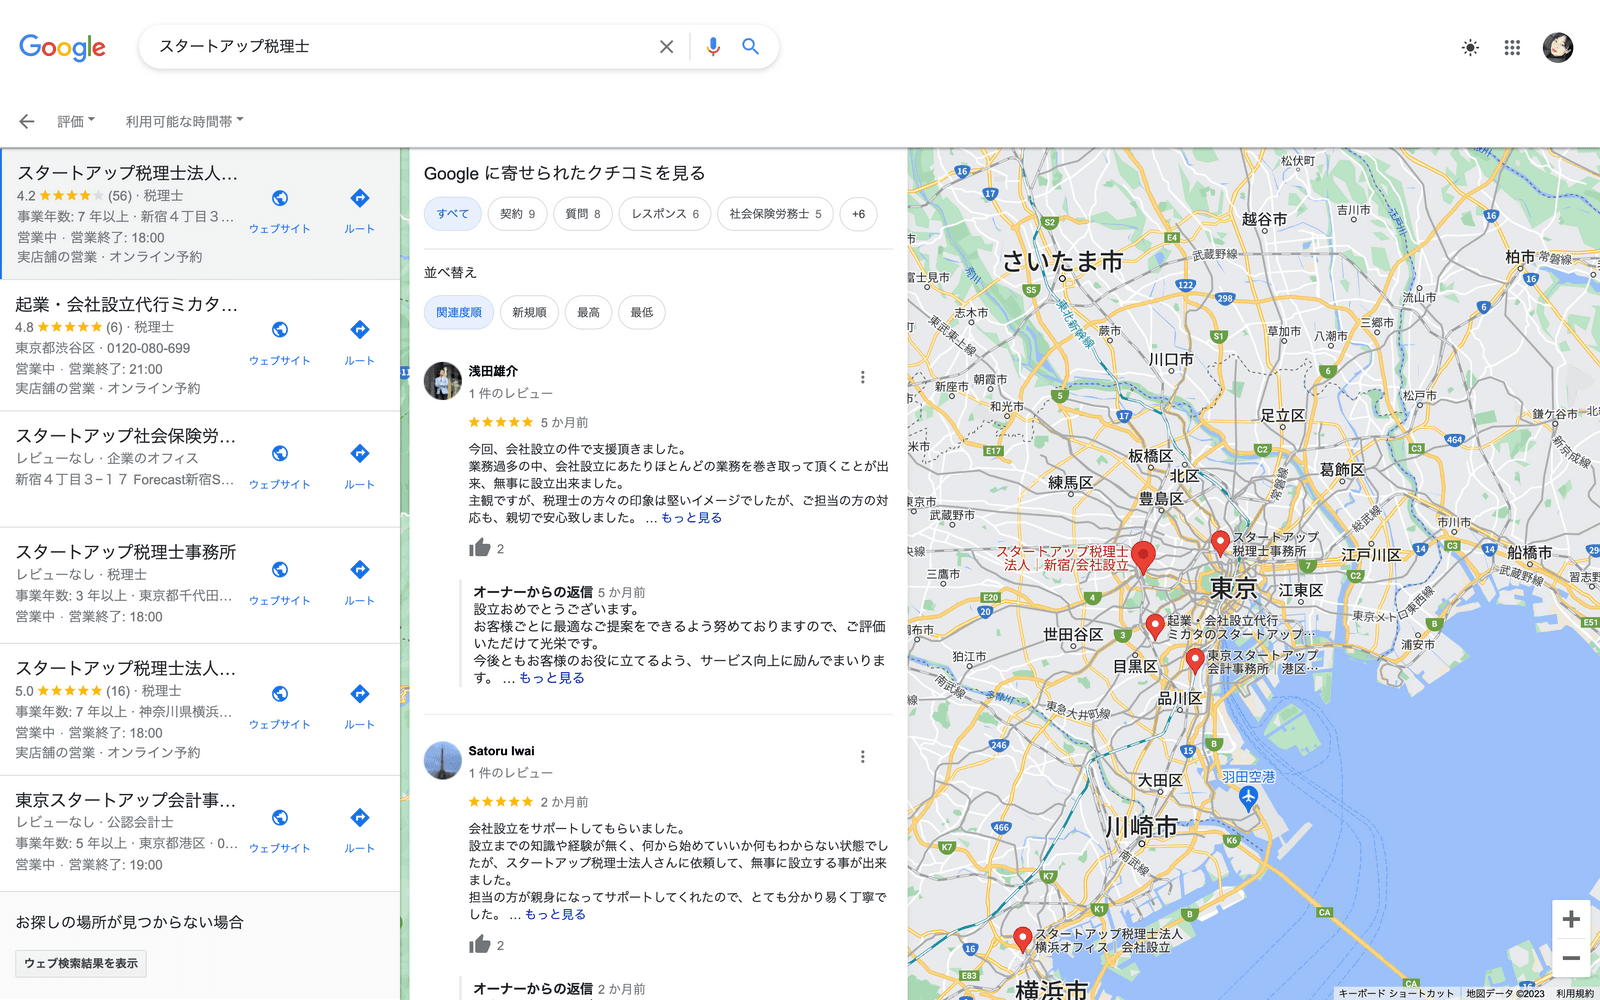Zoom in the map with plus button
The image size is (1600, 1000).
[x=1570, y=919]
